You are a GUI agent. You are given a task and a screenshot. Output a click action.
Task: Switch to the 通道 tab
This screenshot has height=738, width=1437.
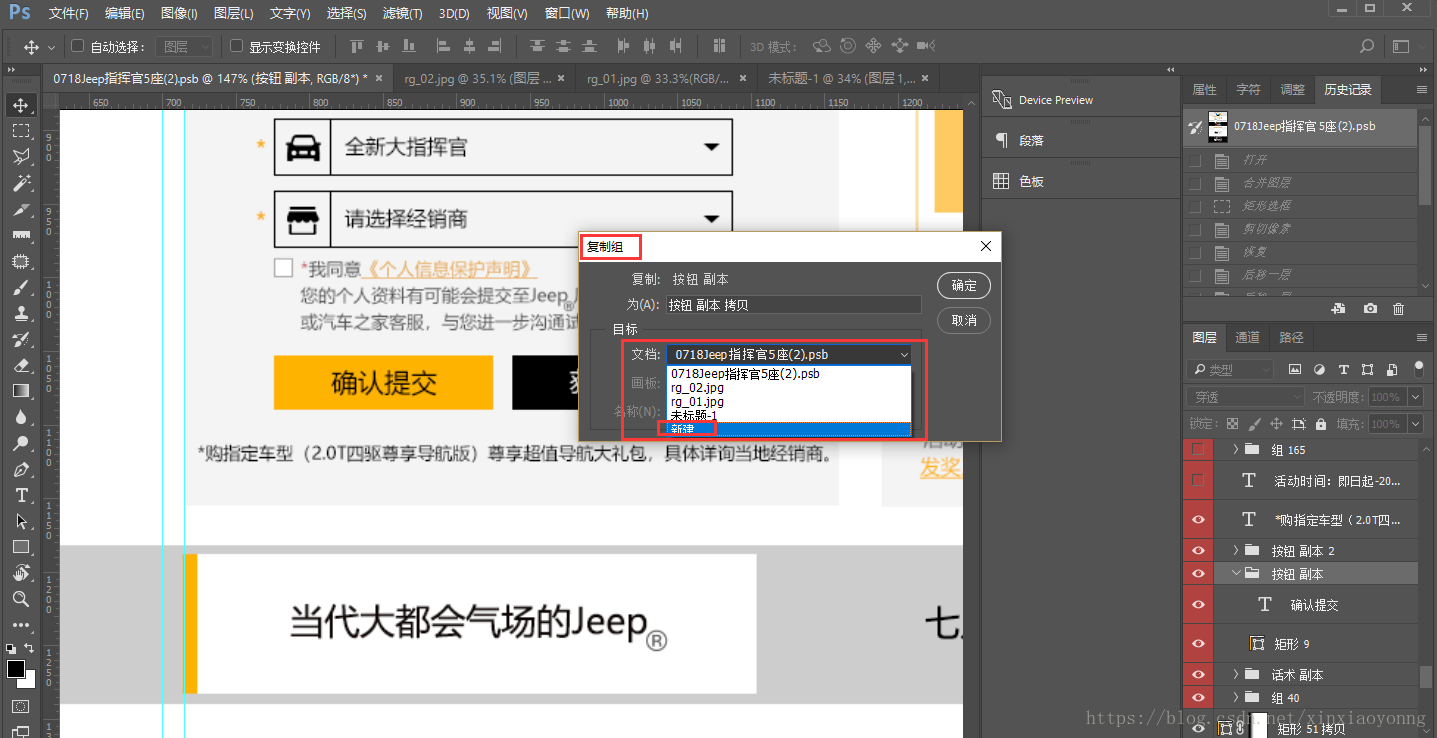pos(1247,338)
